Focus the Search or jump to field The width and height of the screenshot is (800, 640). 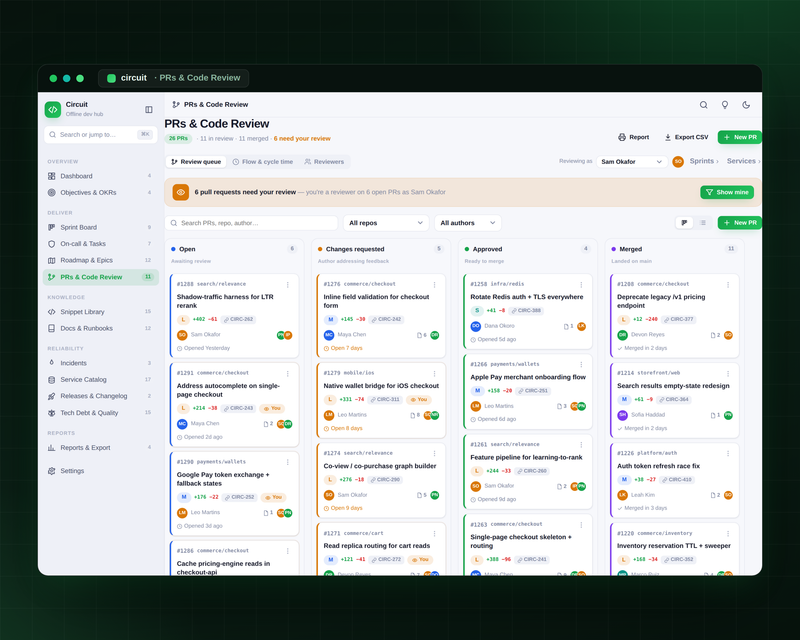click(x=101, y=135)
